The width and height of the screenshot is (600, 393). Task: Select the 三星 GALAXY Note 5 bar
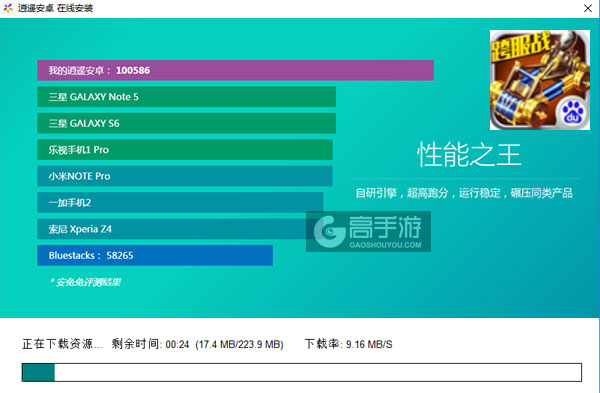tap(186, 97)
